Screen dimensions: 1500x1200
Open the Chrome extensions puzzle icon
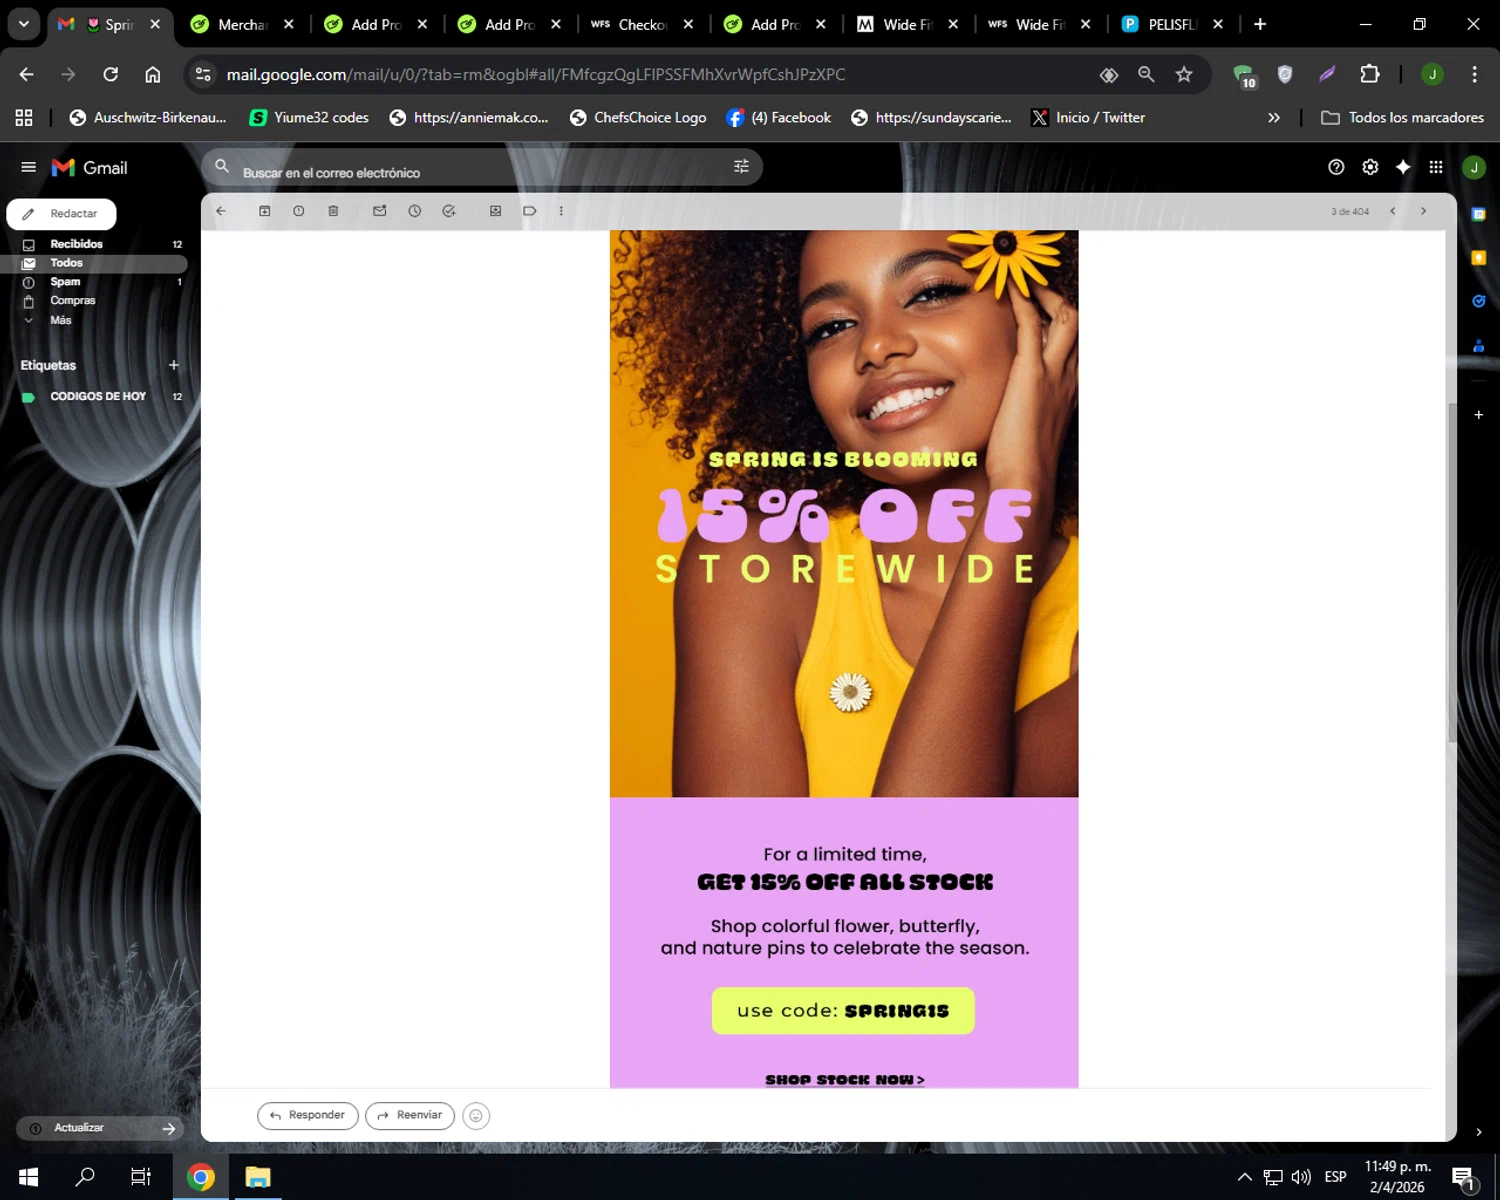click(x=1370, y=74)
